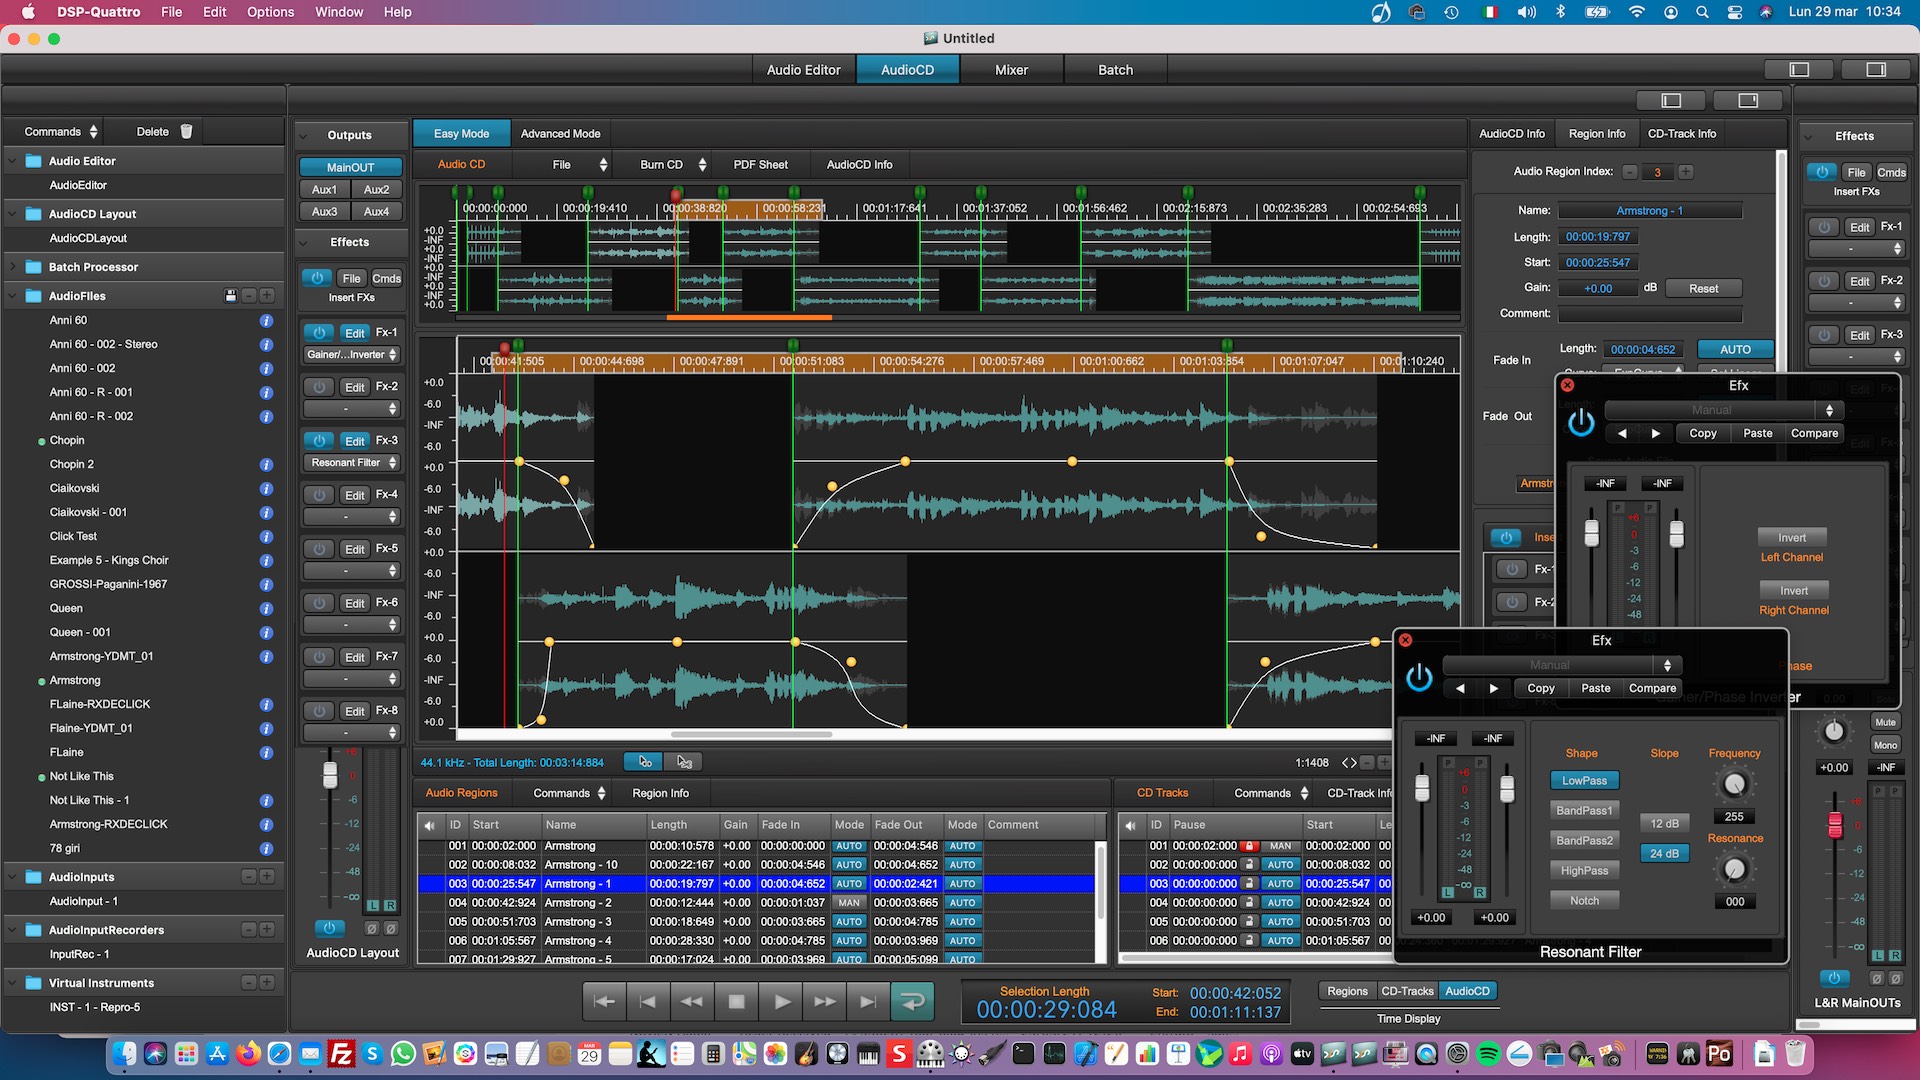Click the red lock icon on CD track 001
This screenshot has height=1080, width=1920.
[x=1249, y=846]
